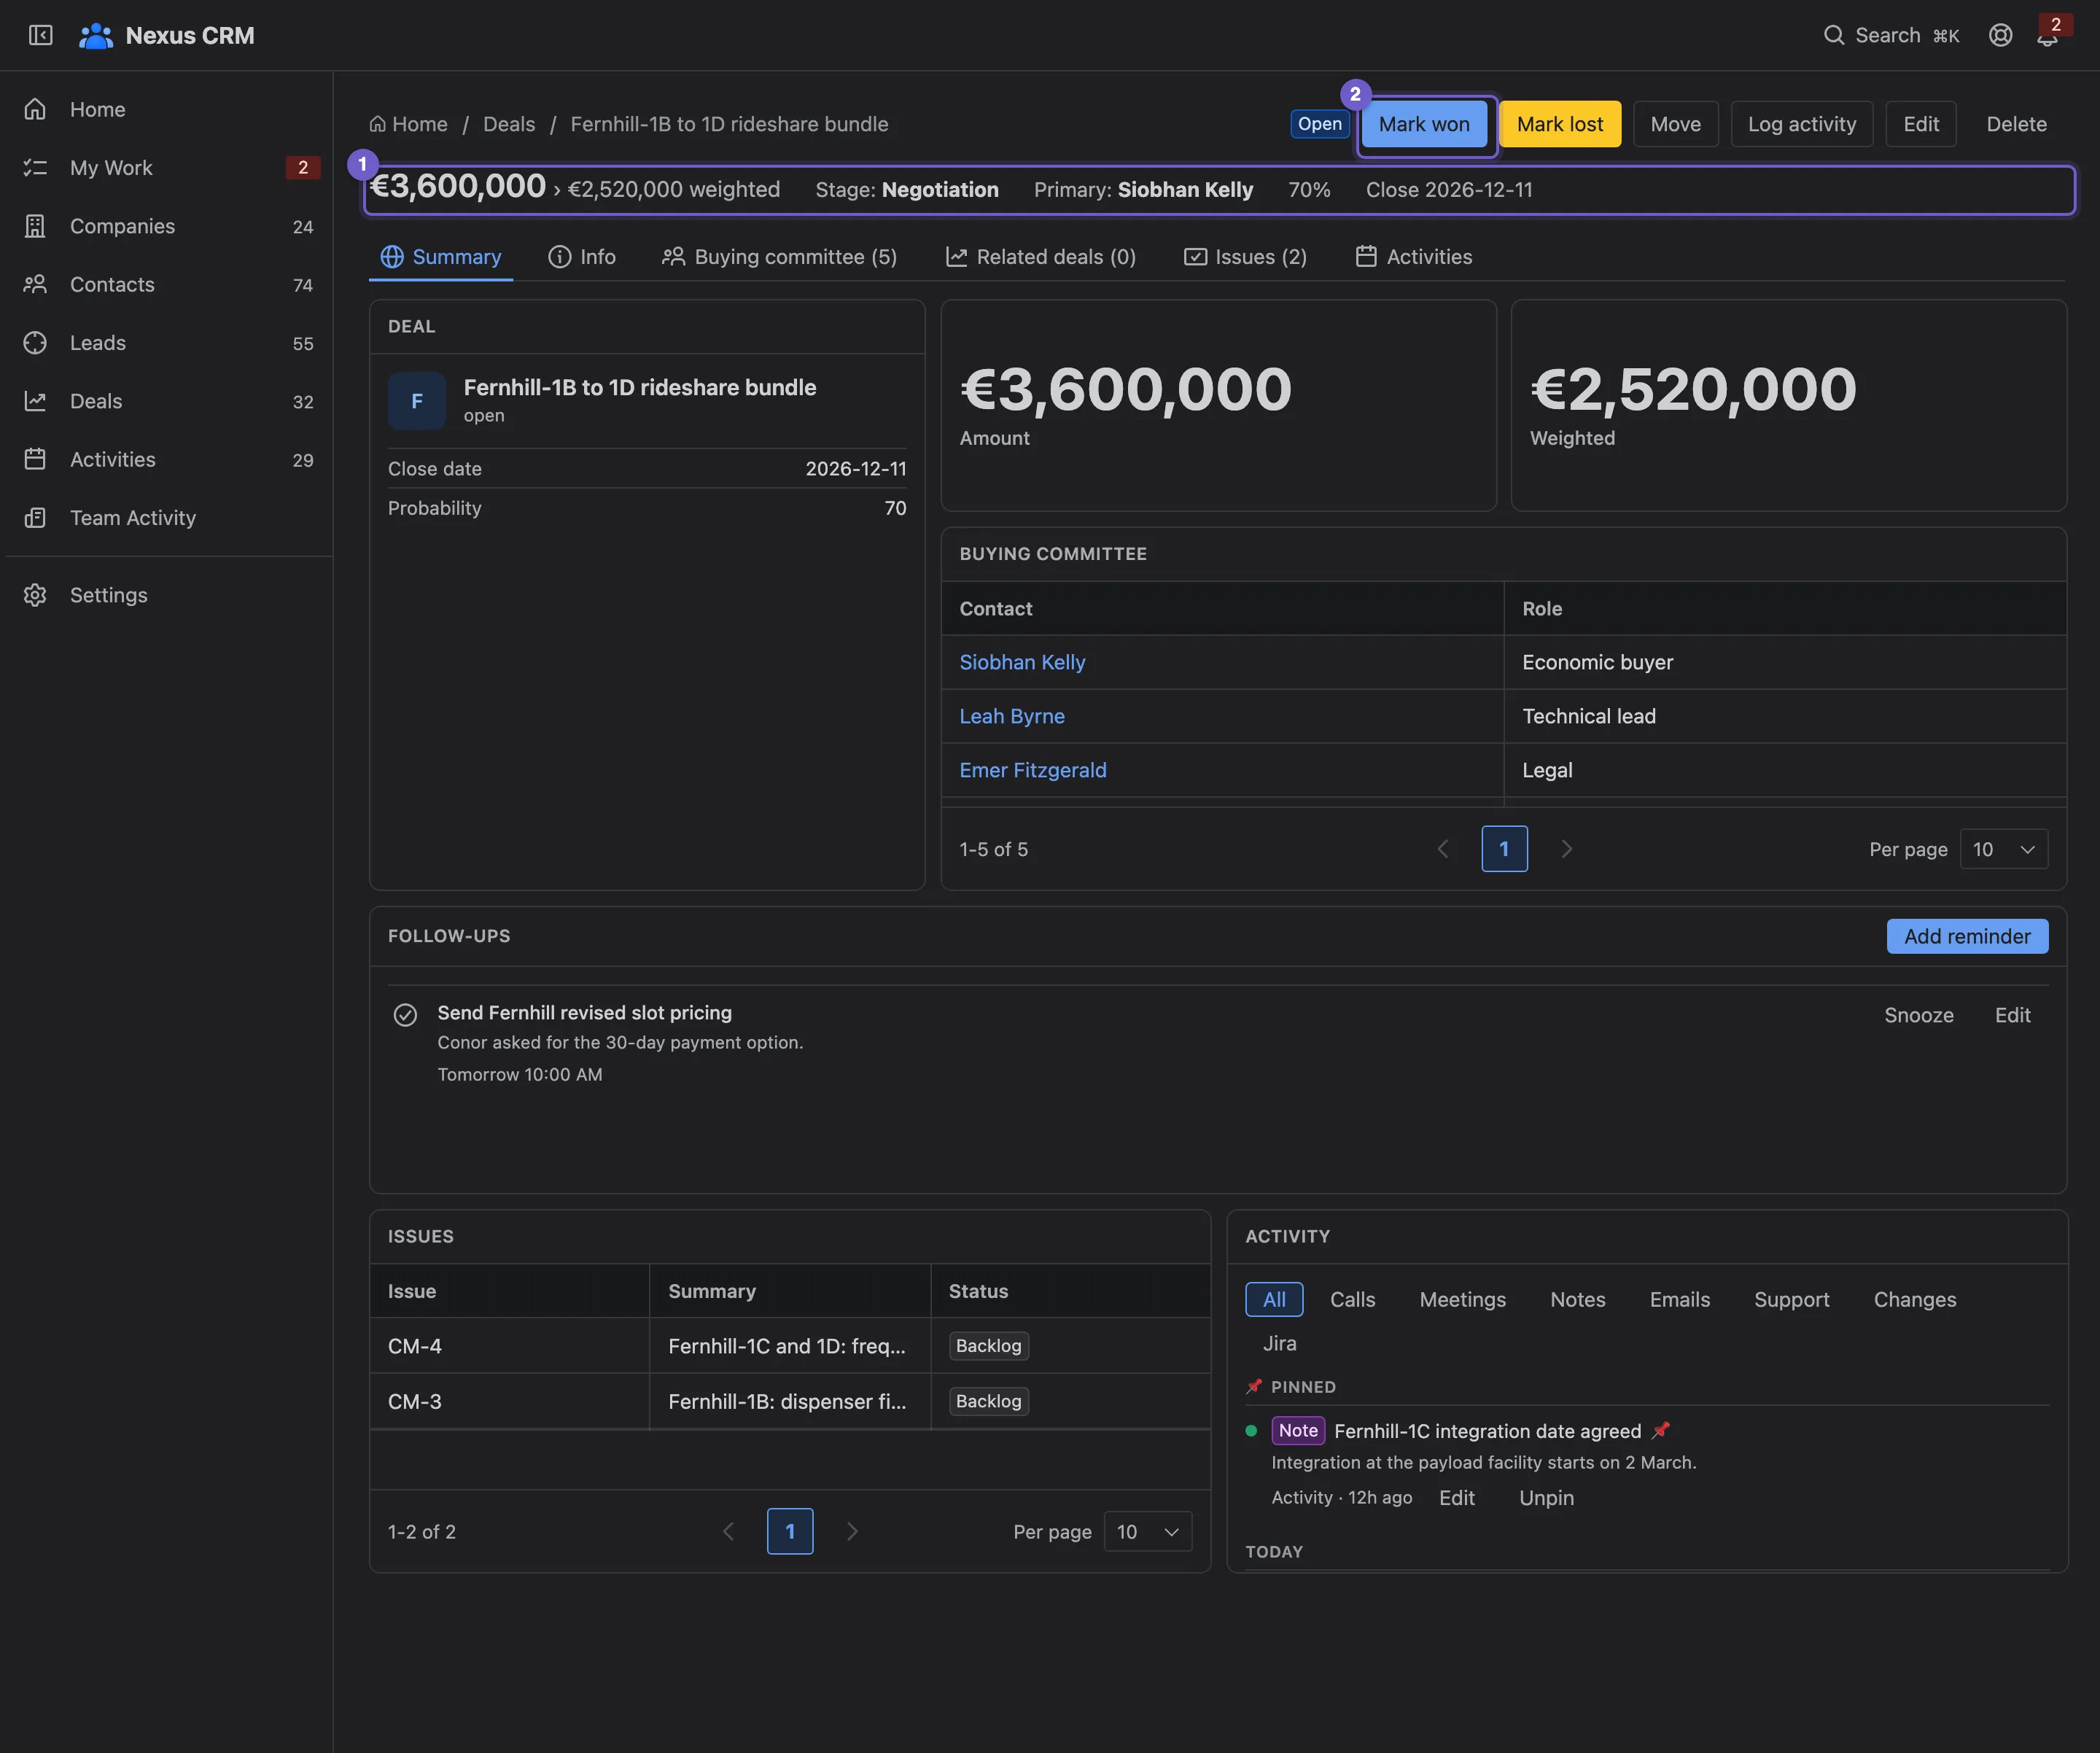Click the F avatar of the deal
The width and height of the screenshot is (2100, 1753).
[x=417, y=401]
